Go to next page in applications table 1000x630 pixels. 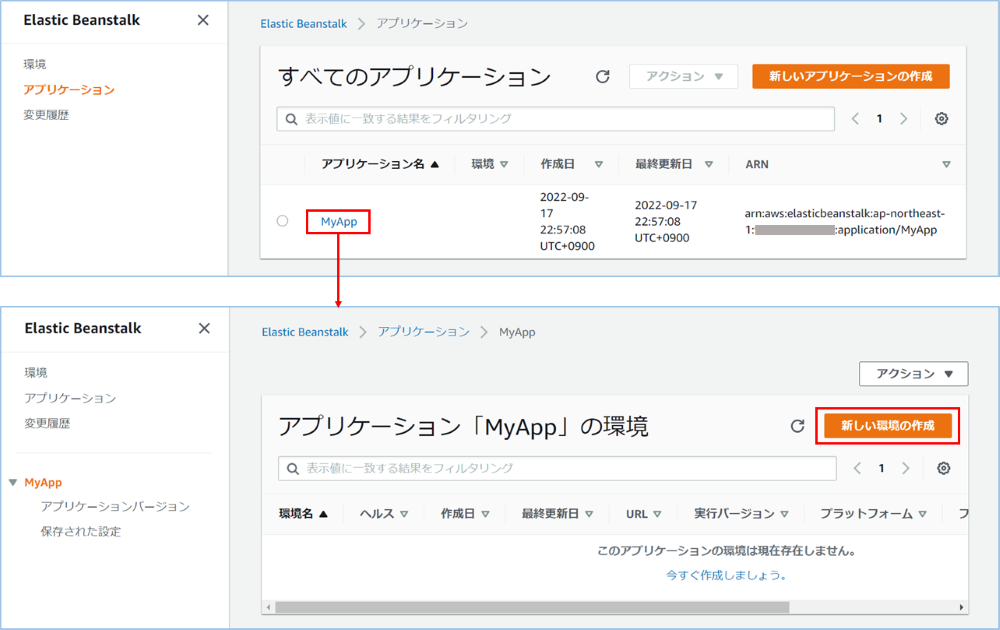(x=904, y=119)
